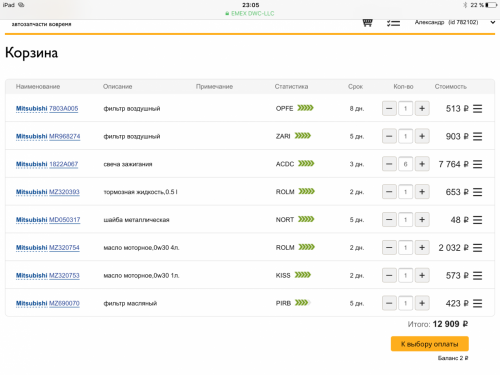
Task: Open row menu for the 513 ₽ item
Action: [477, 109]
